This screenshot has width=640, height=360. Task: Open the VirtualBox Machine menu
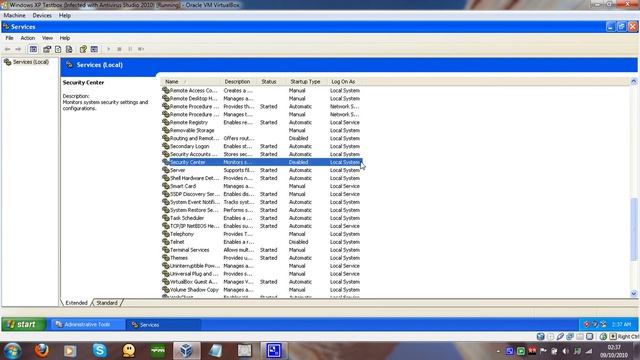pos(14,16)
